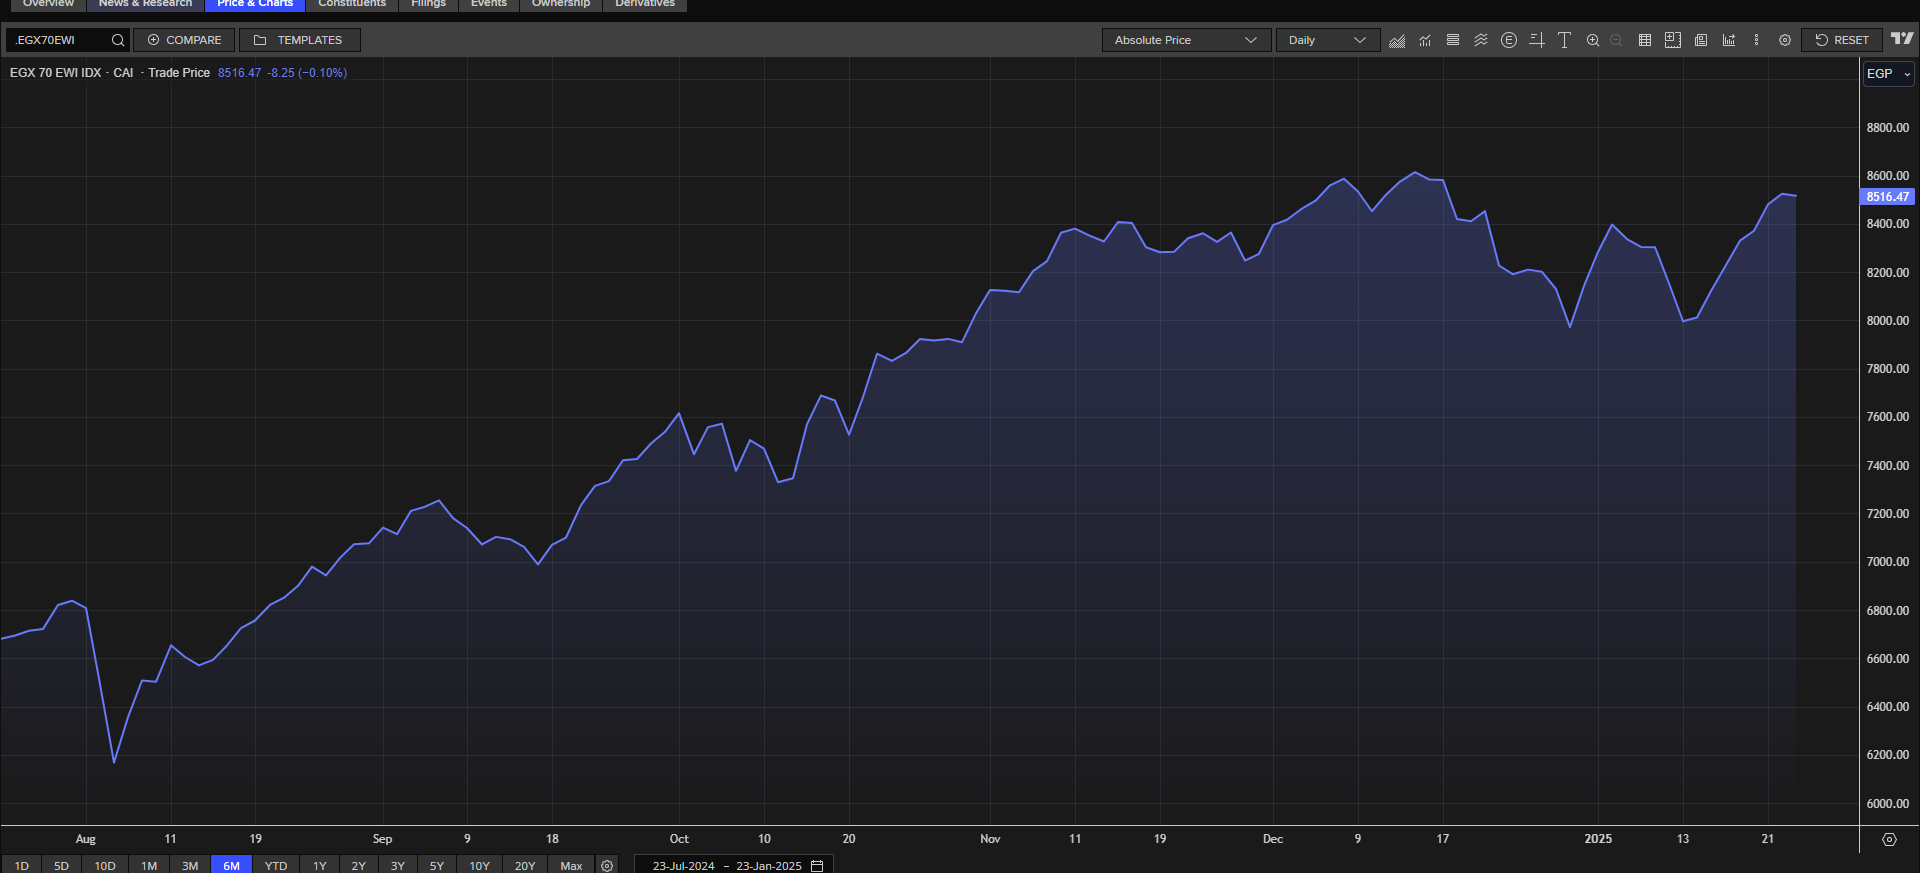The width and height of the screenshot is (1920, 873).
Task: Open the chart type area icon
Action: tap(1397, 40)
